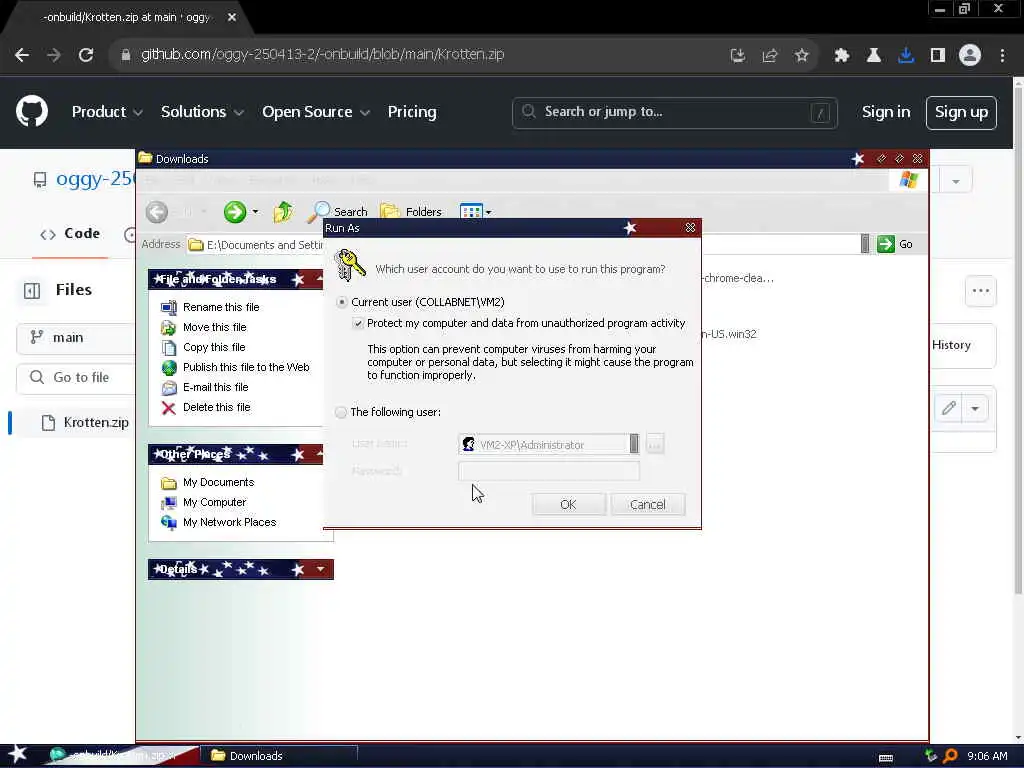The height and width of the screenshot is (768, 1024).
Task: Toggle Chrome side panel icon
Action: [938, 56]
